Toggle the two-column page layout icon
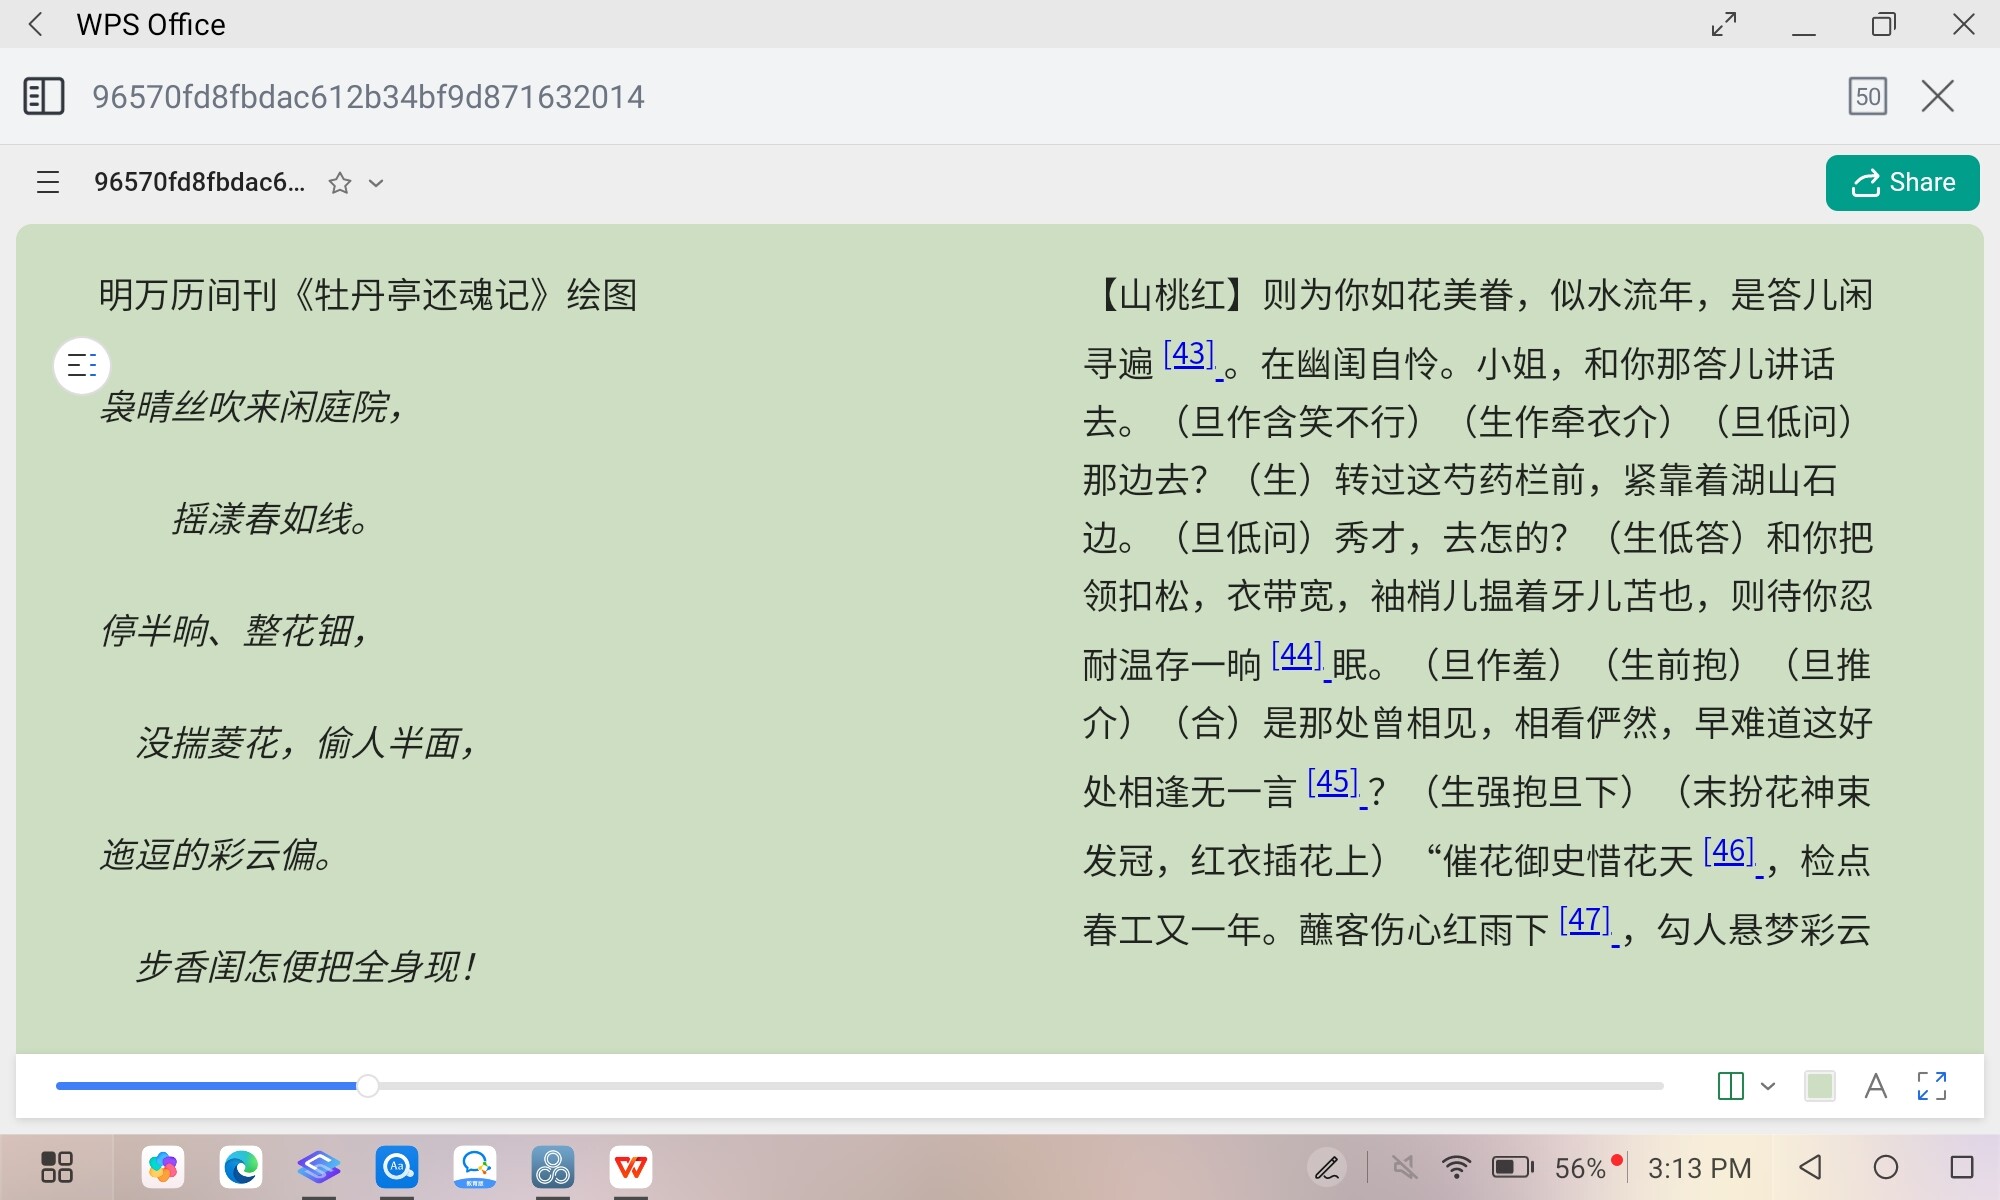The width and height of the screenshot is (2000, 1200). [1730, 1086]
